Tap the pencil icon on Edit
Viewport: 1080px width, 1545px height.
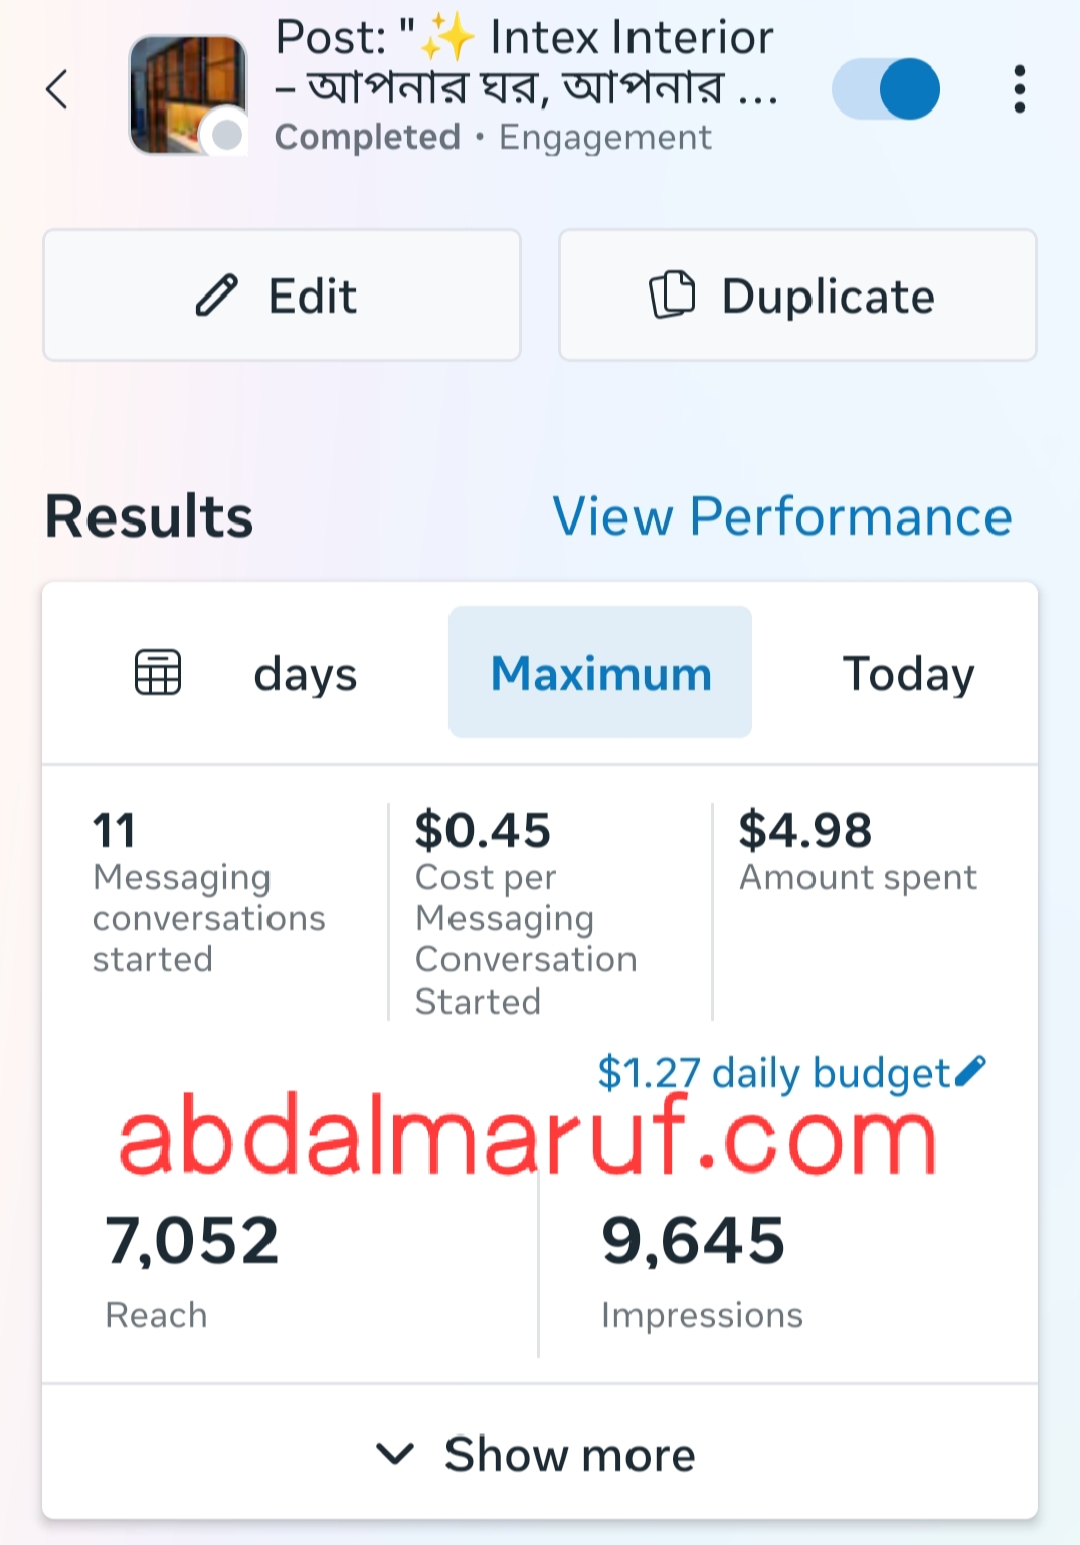coord(216,296)
